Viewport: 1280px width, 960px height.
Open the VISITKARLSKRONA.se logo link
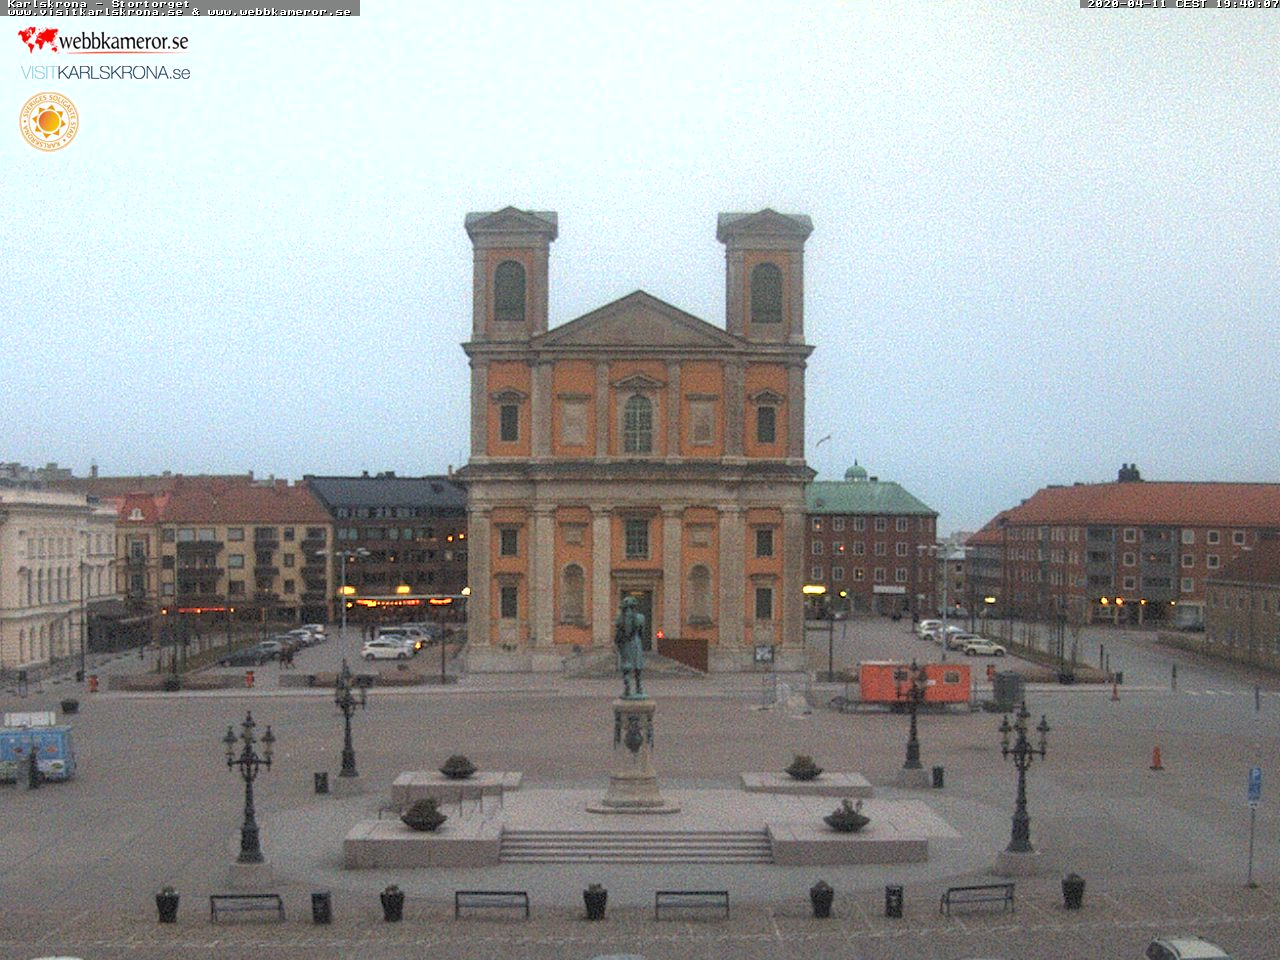click(105, 73)
